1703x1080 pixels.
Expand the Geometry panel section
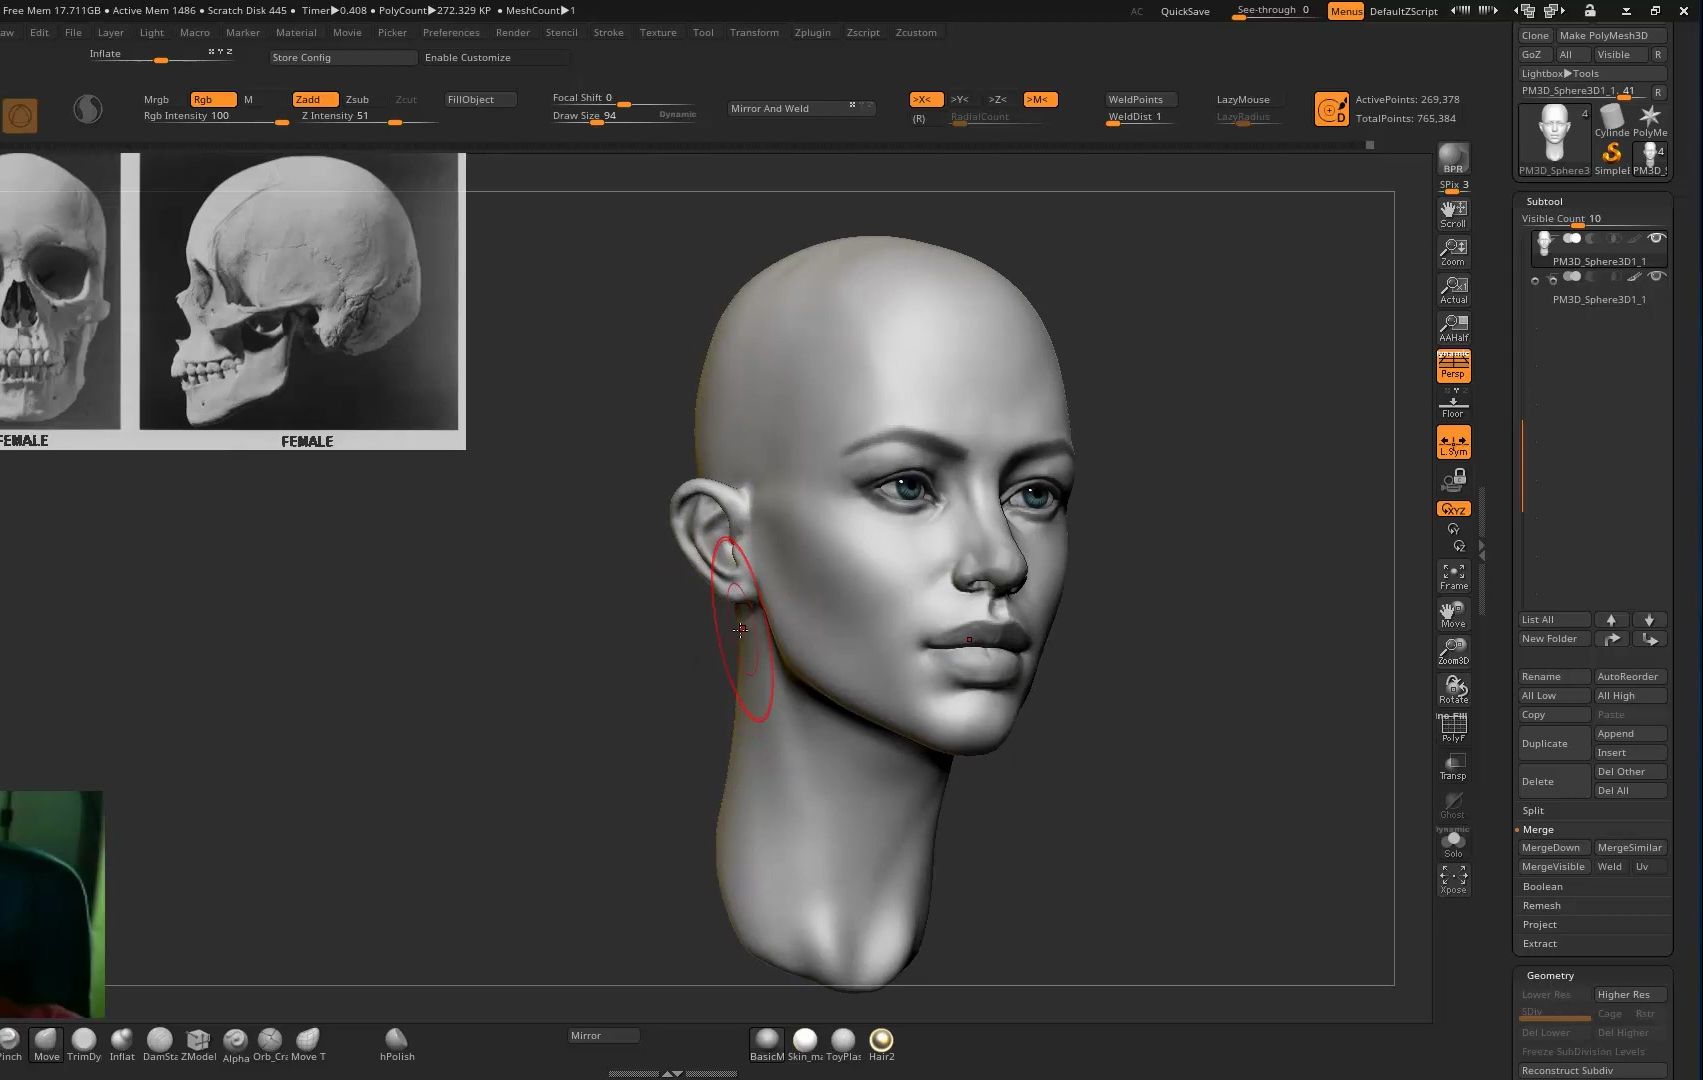[1549, 975]
